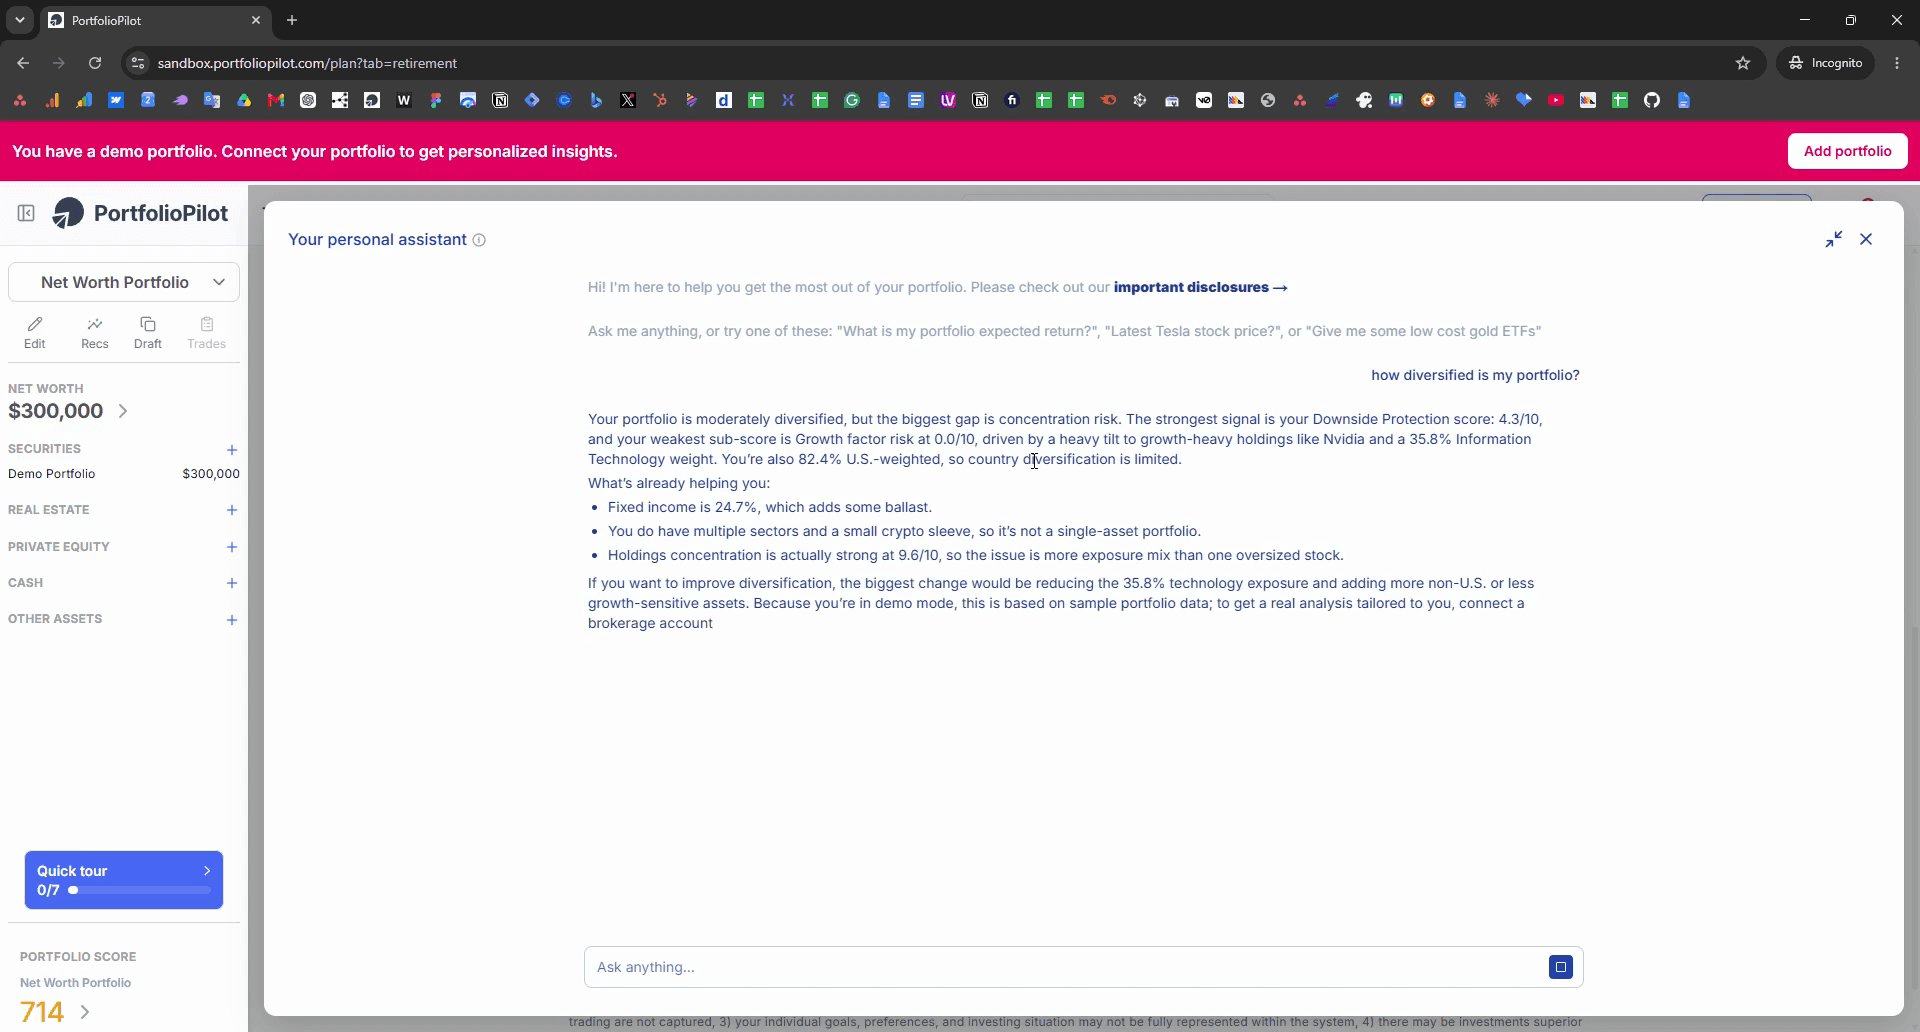Select the Demo Portfolio row
The height and width of the screenshot is (1032, 1920).
(x=124, y=474)
